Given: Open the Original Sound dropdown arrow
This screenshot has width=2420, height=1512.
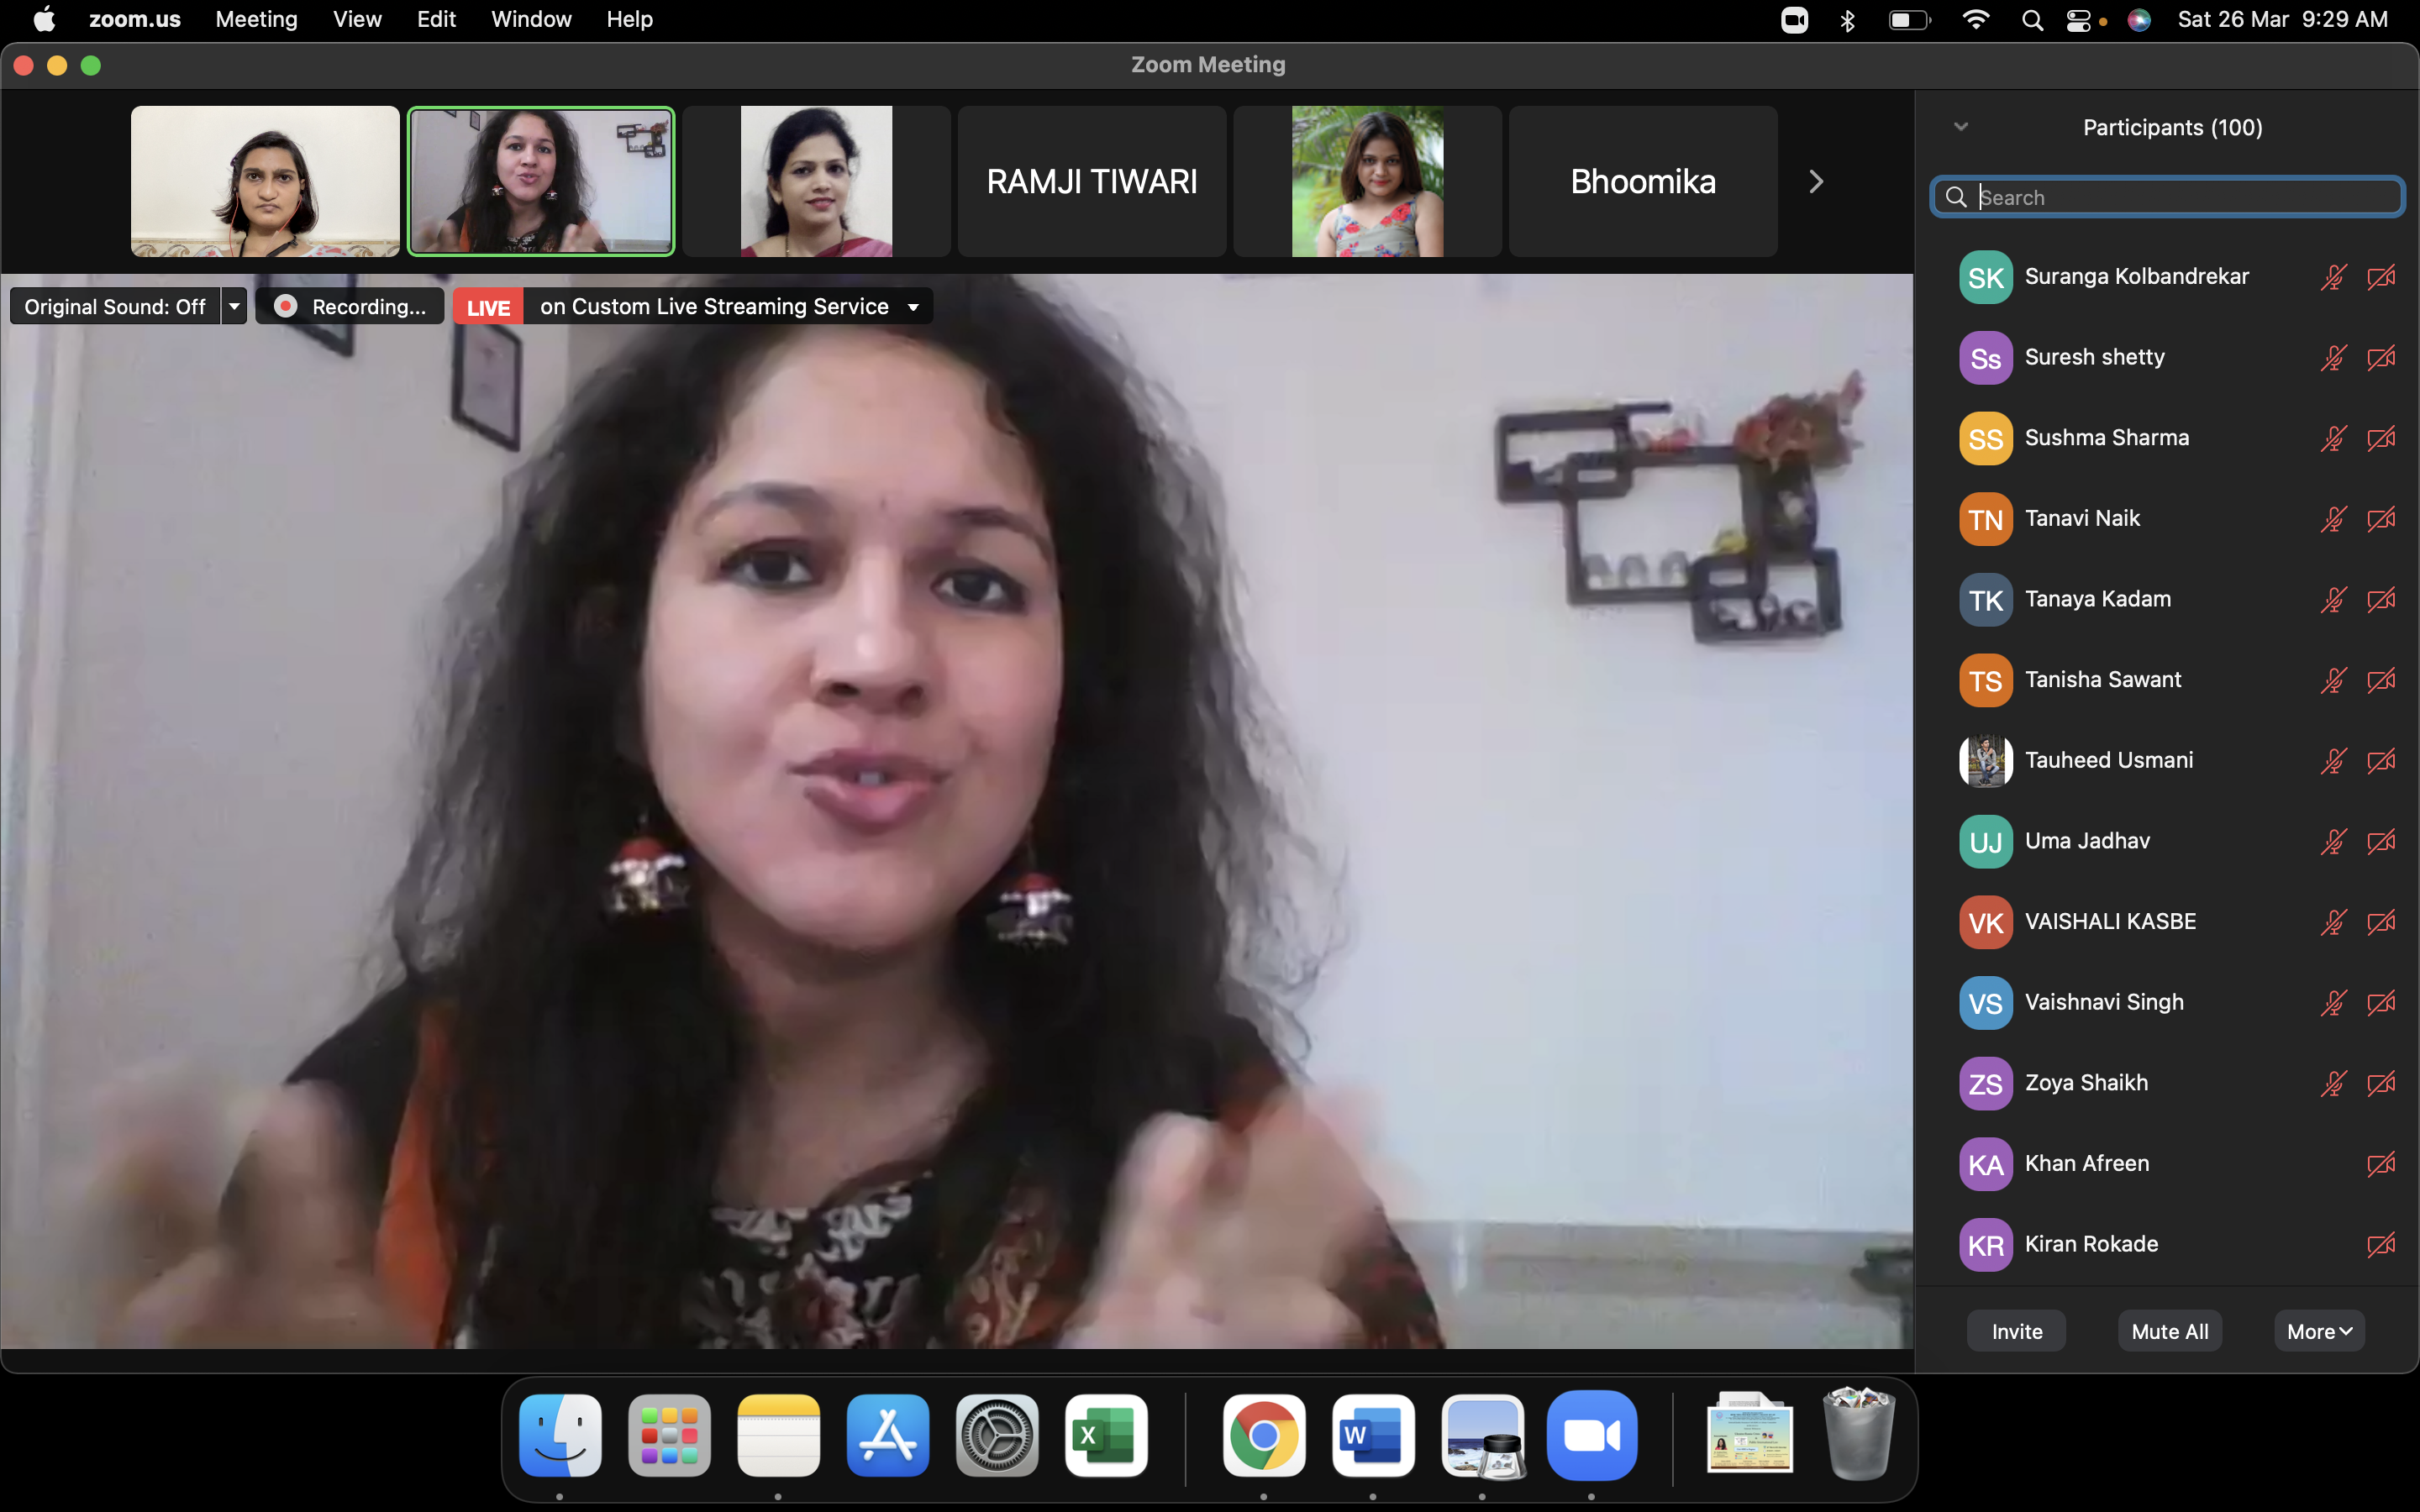Looking at the screenshot, I should point(234,306).
